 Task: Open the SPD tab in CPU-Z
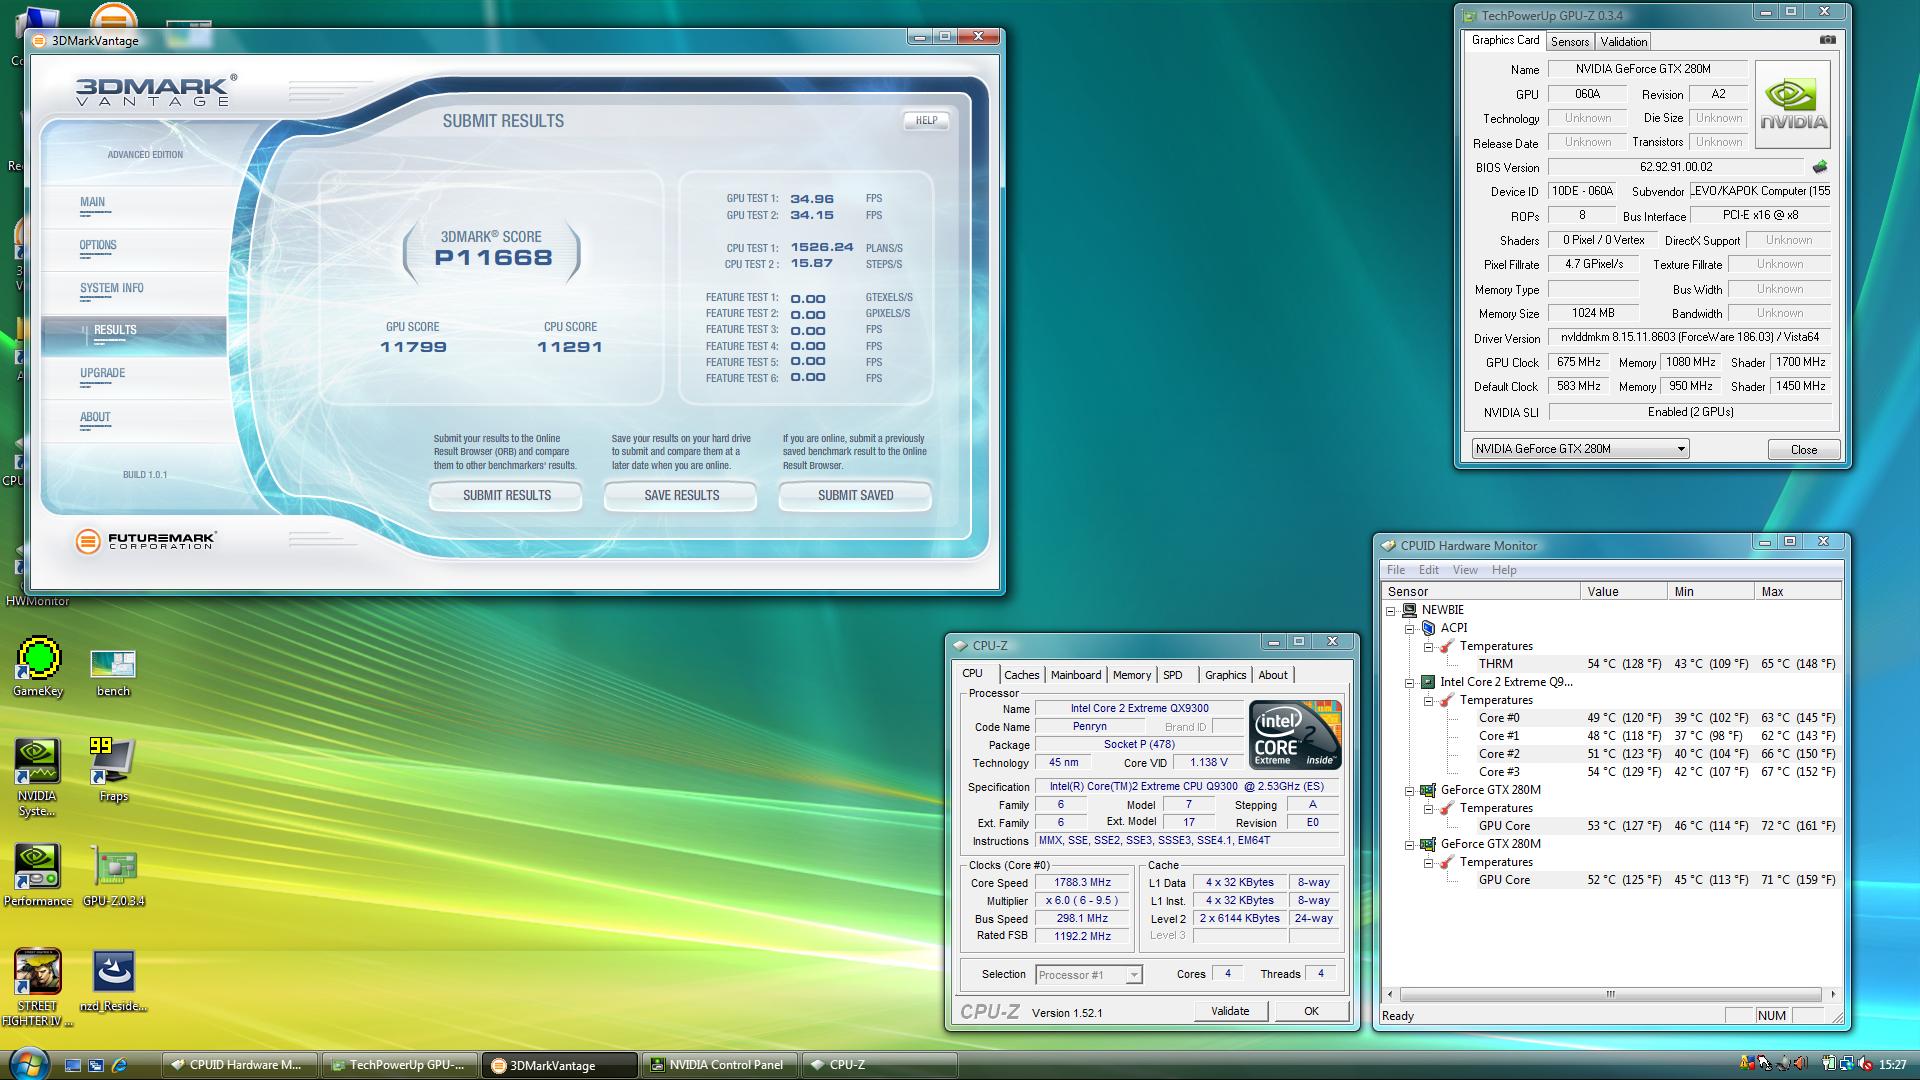[1173, 675]
